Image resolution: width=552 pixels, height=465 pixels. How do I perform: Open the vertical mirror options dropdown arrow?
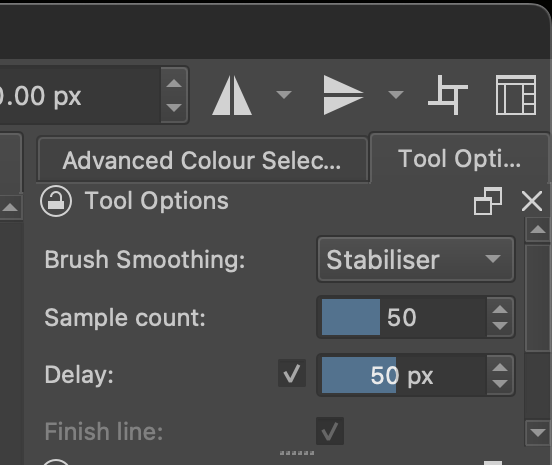(x=396, y=95)
